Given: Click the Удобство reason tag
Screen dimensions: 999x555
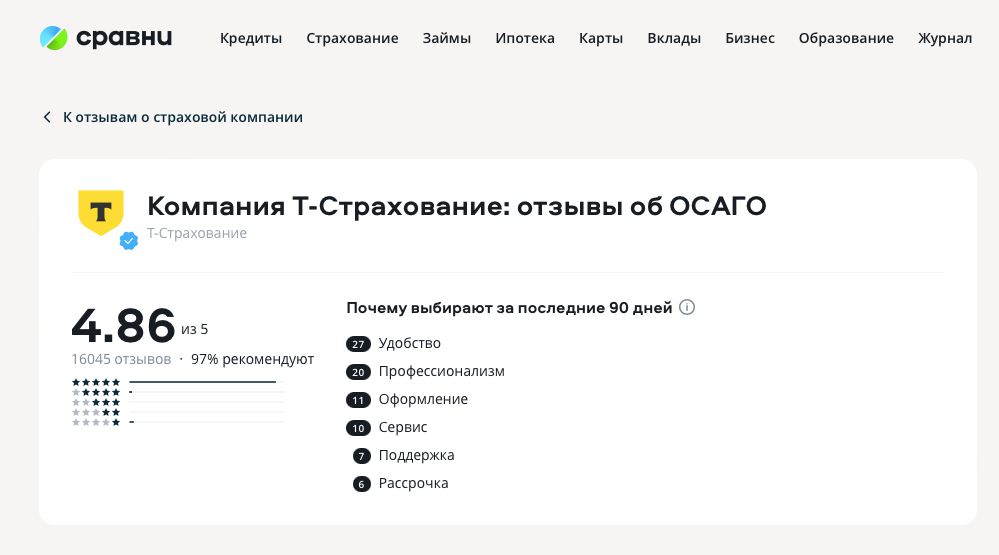Looking at the screenshot, I should [x=410, y=343].
